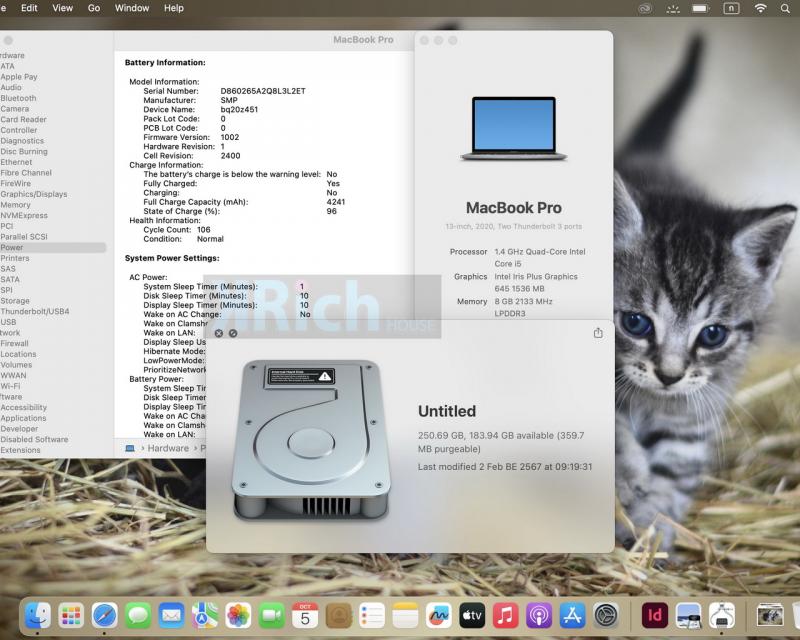Open Freeform from the Dock
Image resolution: width=800 pixels, height=640 pixels.
[439, 616]
